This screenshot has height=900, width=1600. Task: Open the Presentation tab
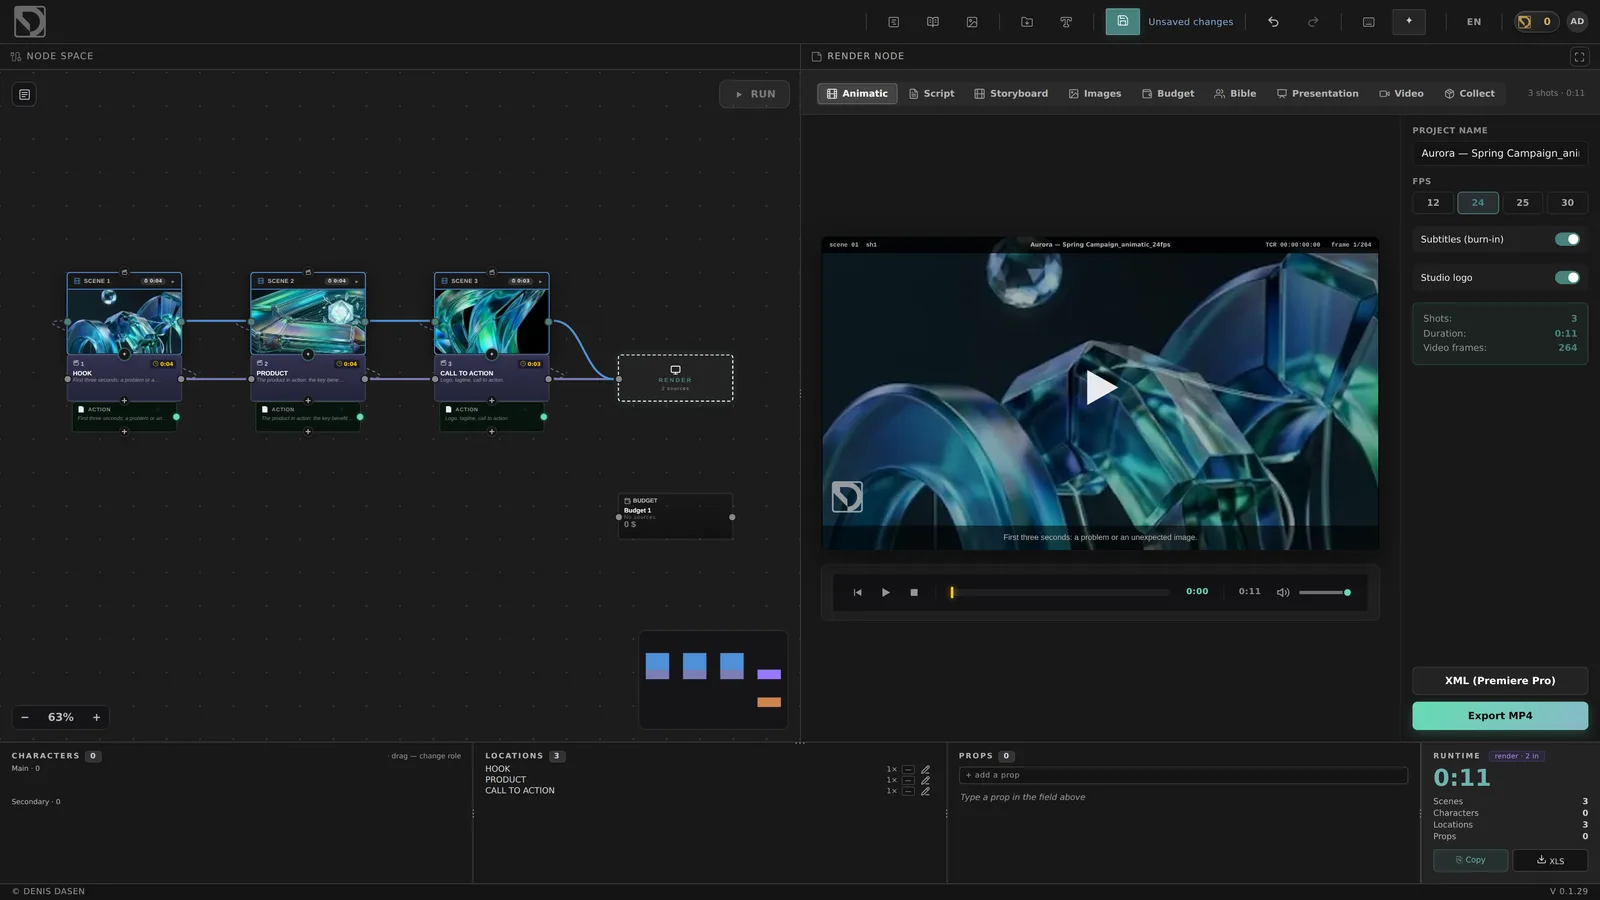tap(1317, 93)
